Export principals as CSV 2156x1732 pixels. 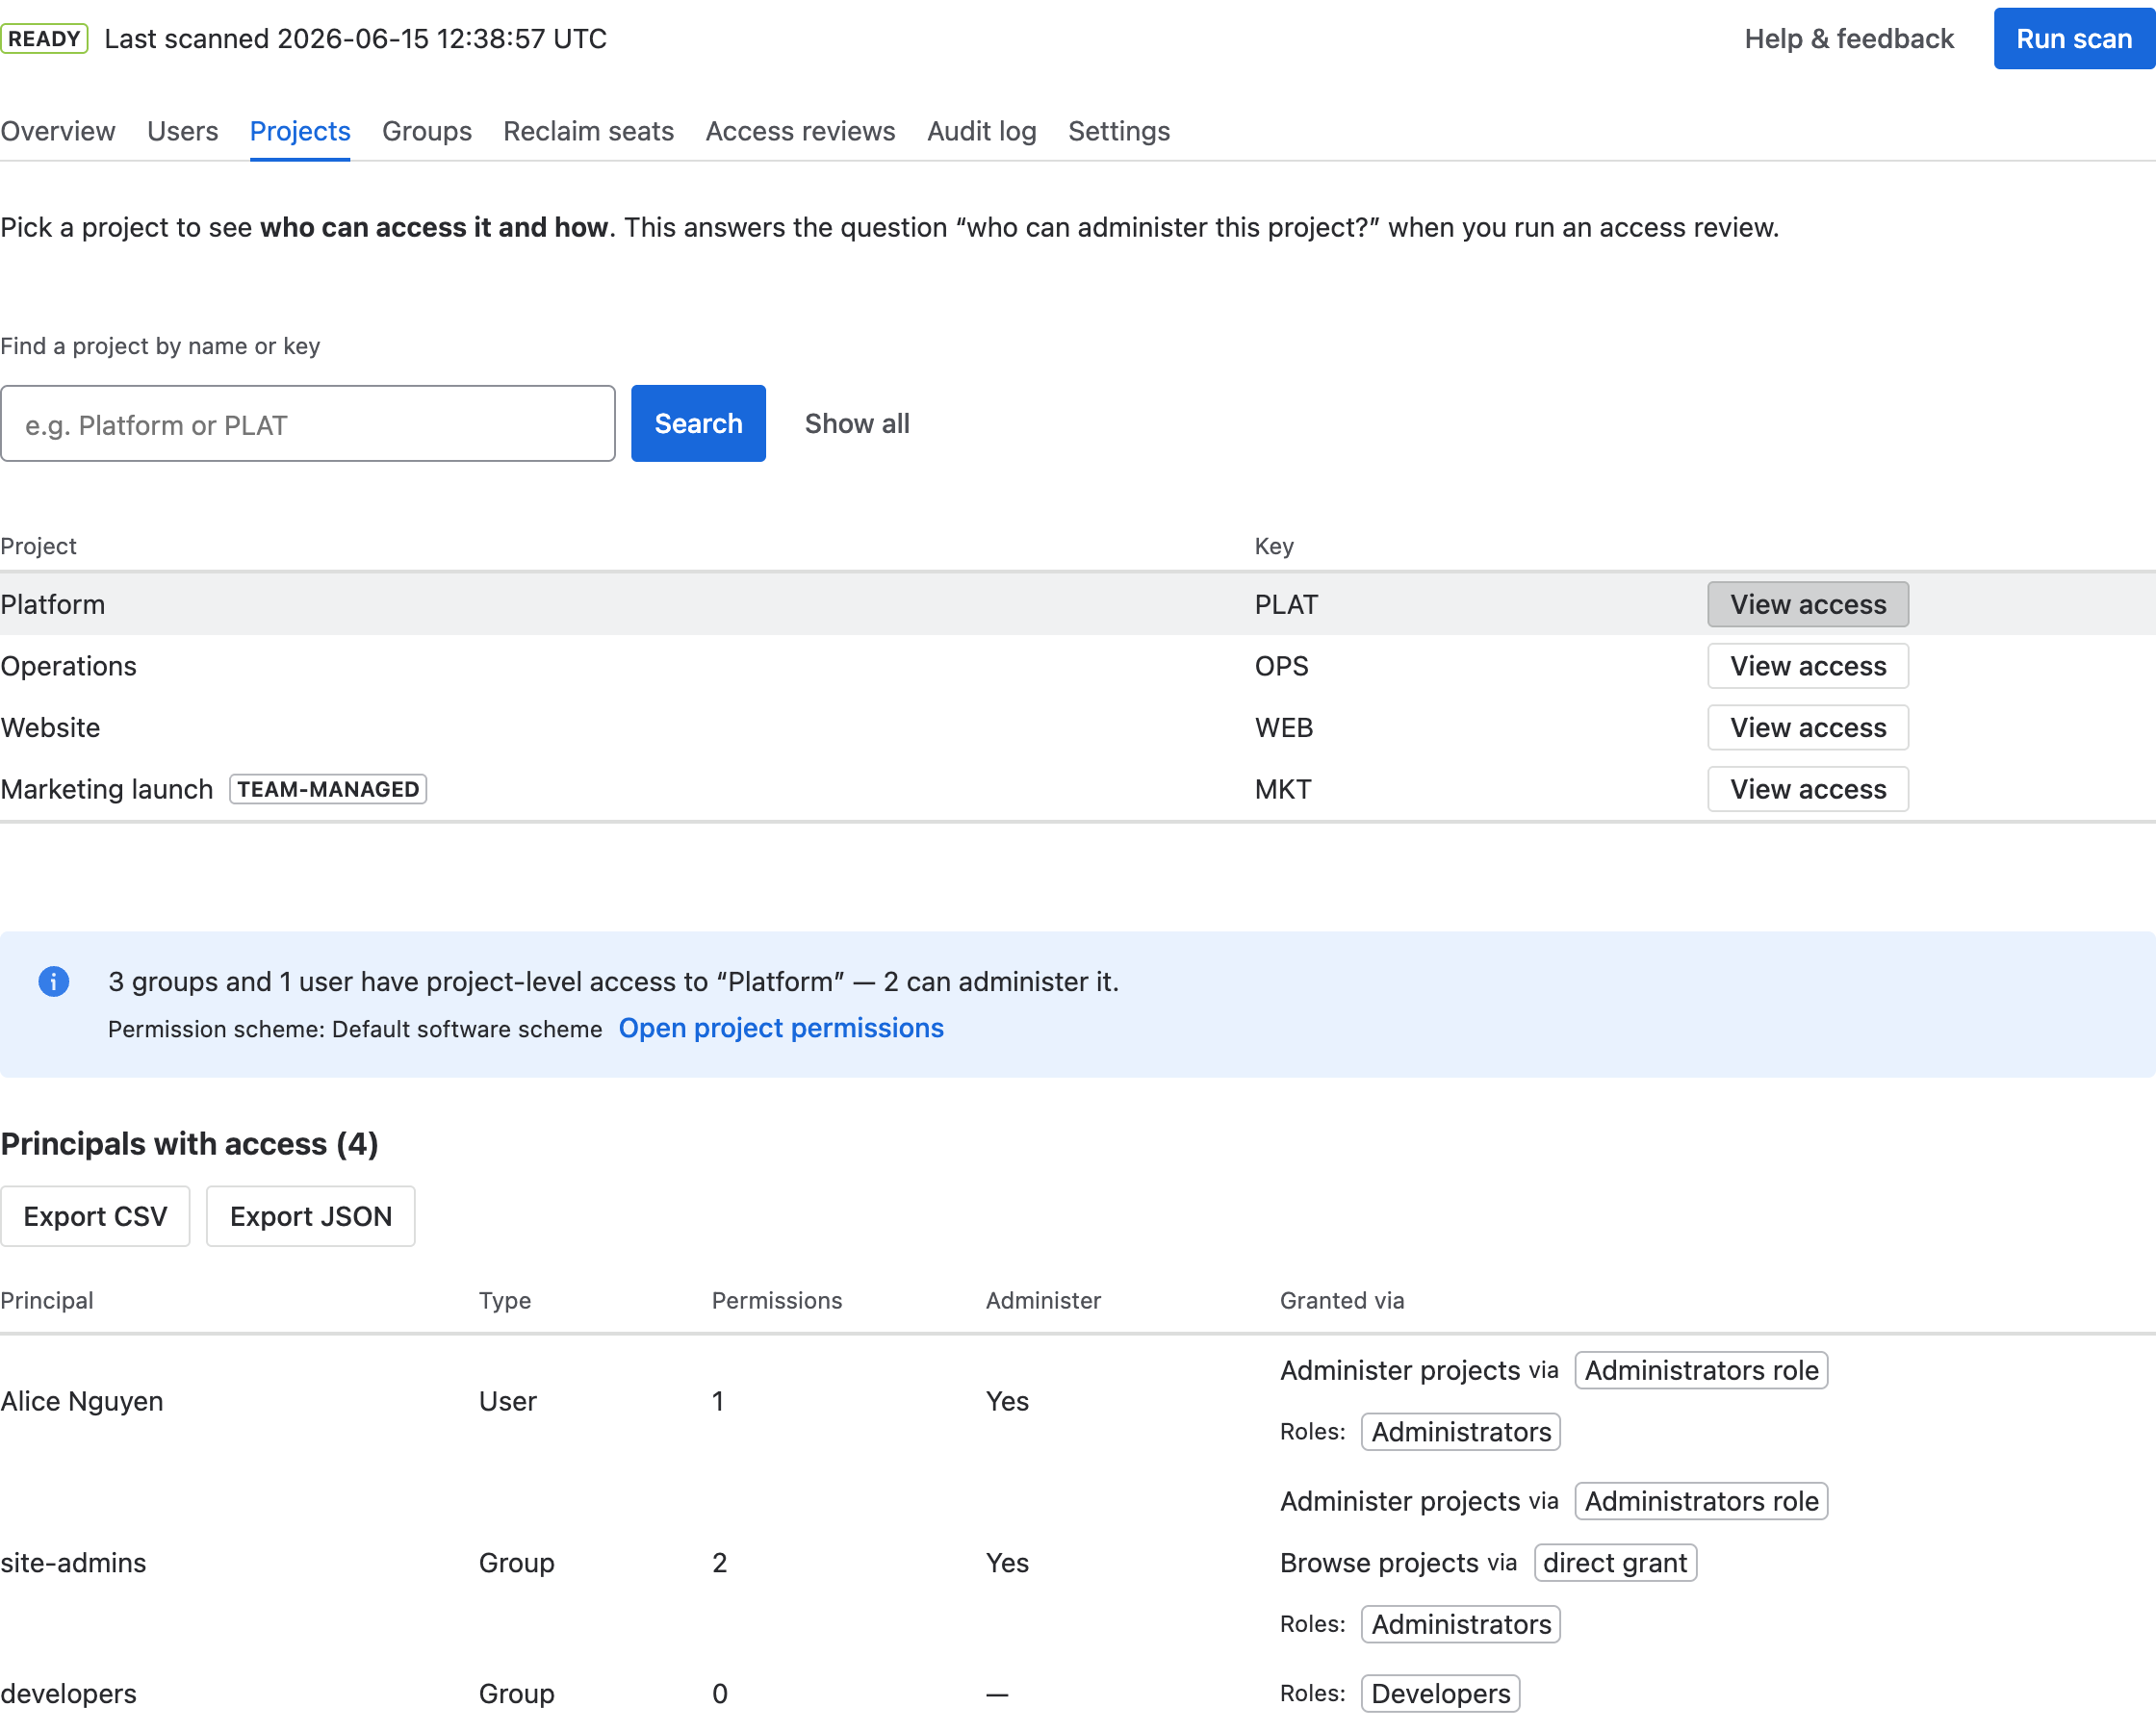point(96,1217)
